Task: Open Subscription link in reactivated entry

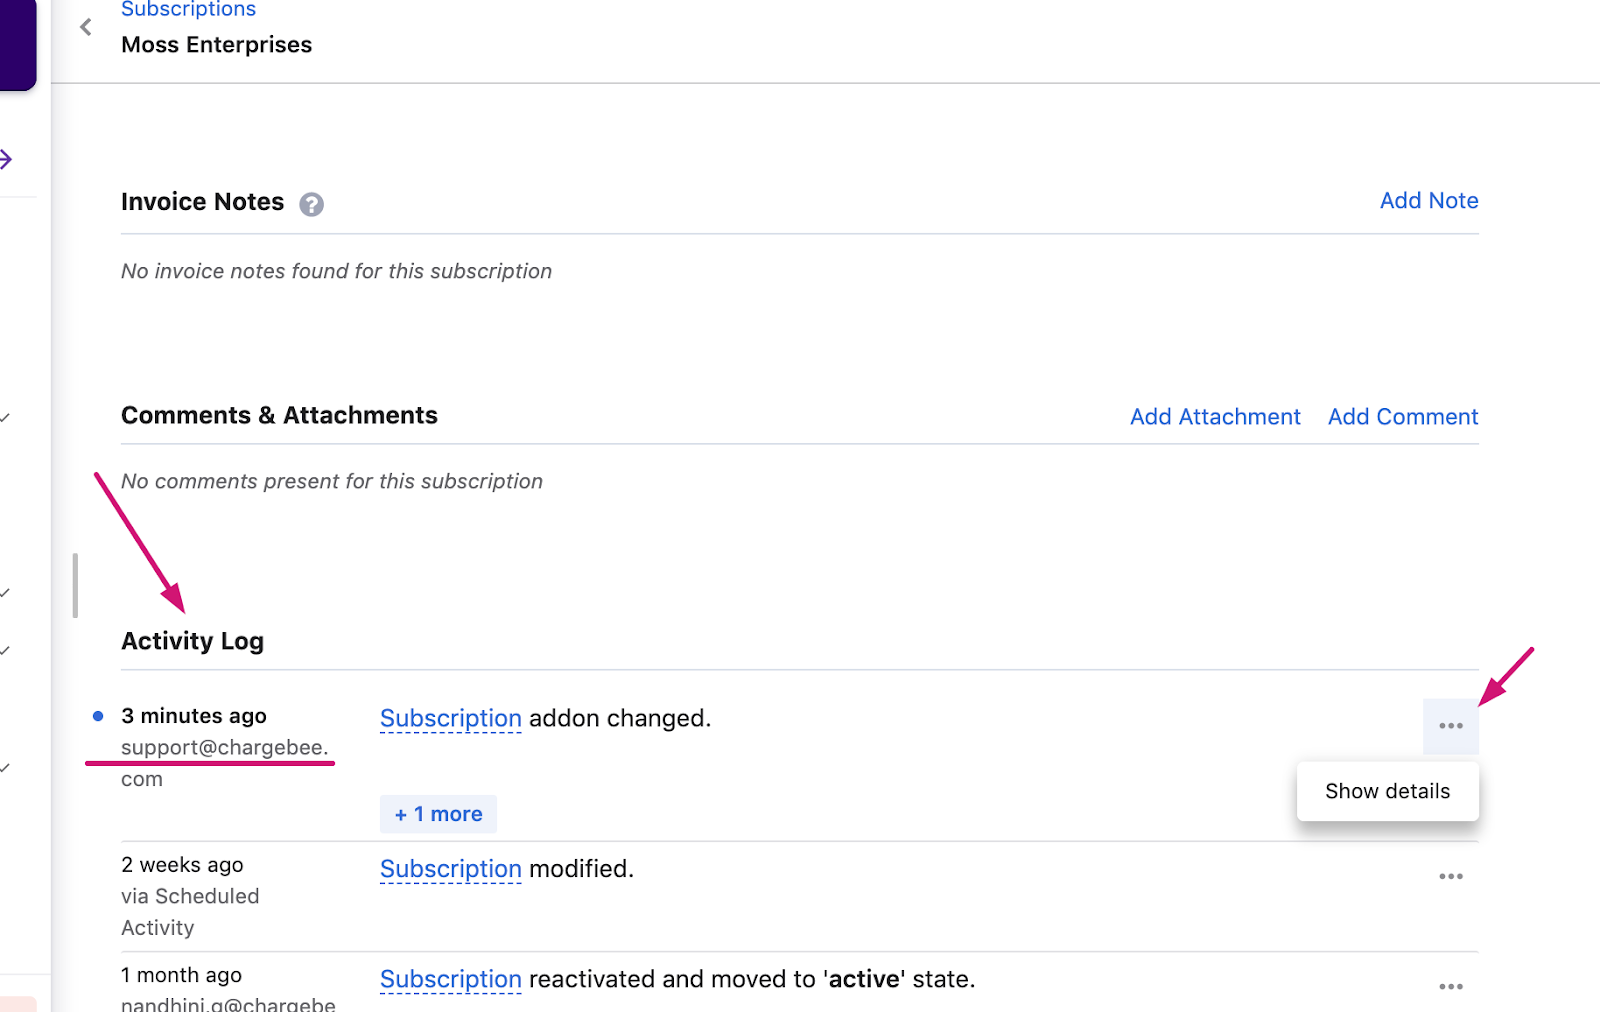Action: pos(450,979)
